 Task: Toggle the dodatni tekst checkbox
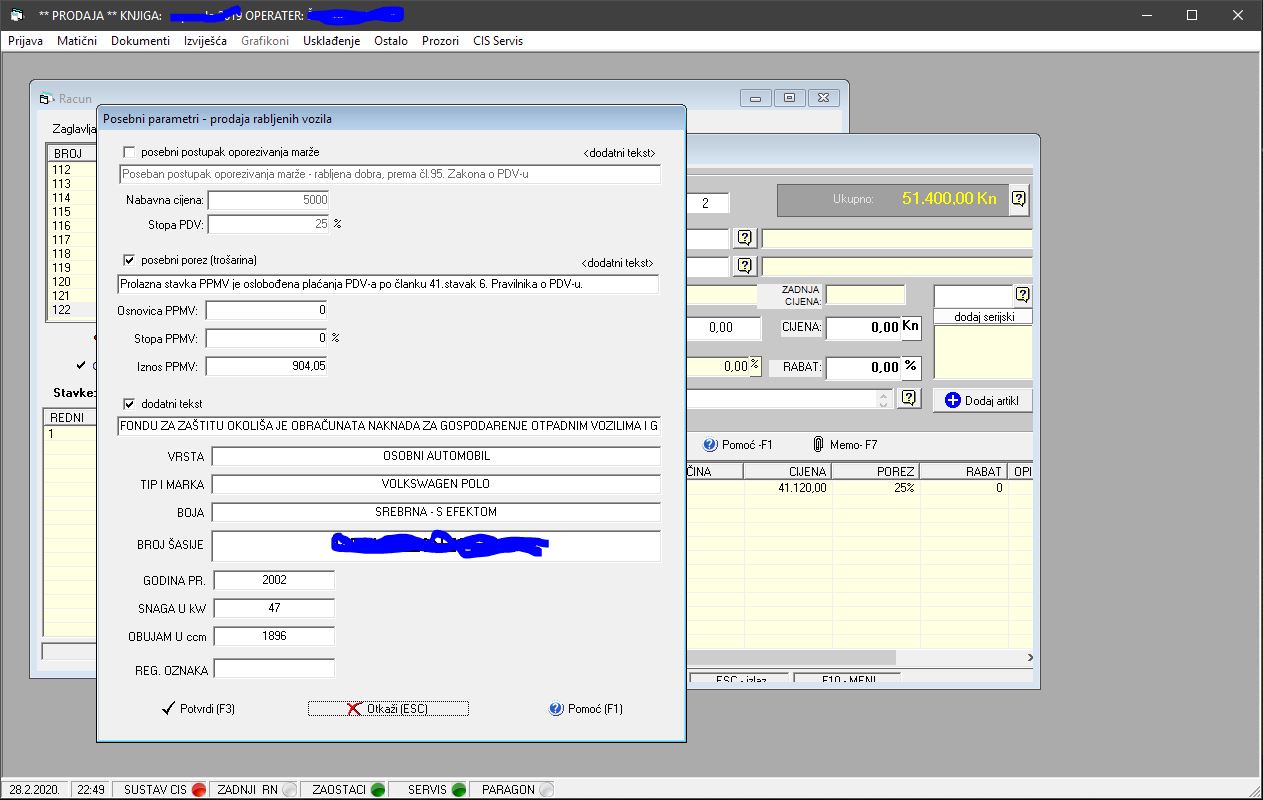129,404
